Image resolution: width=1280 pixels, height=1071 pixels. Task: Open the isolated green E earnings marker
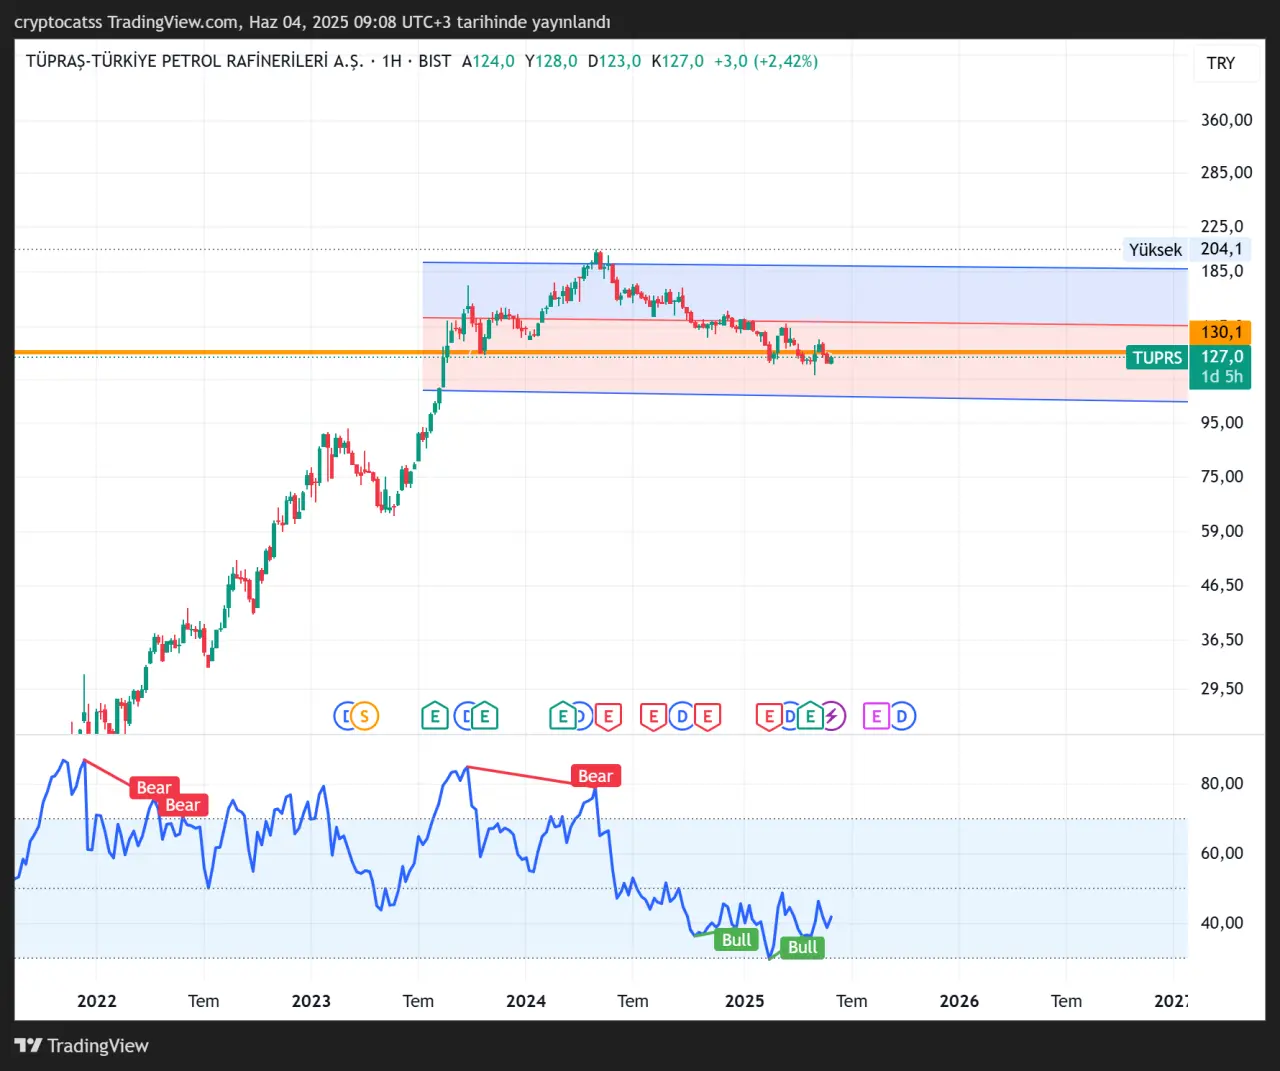point(435,716)
